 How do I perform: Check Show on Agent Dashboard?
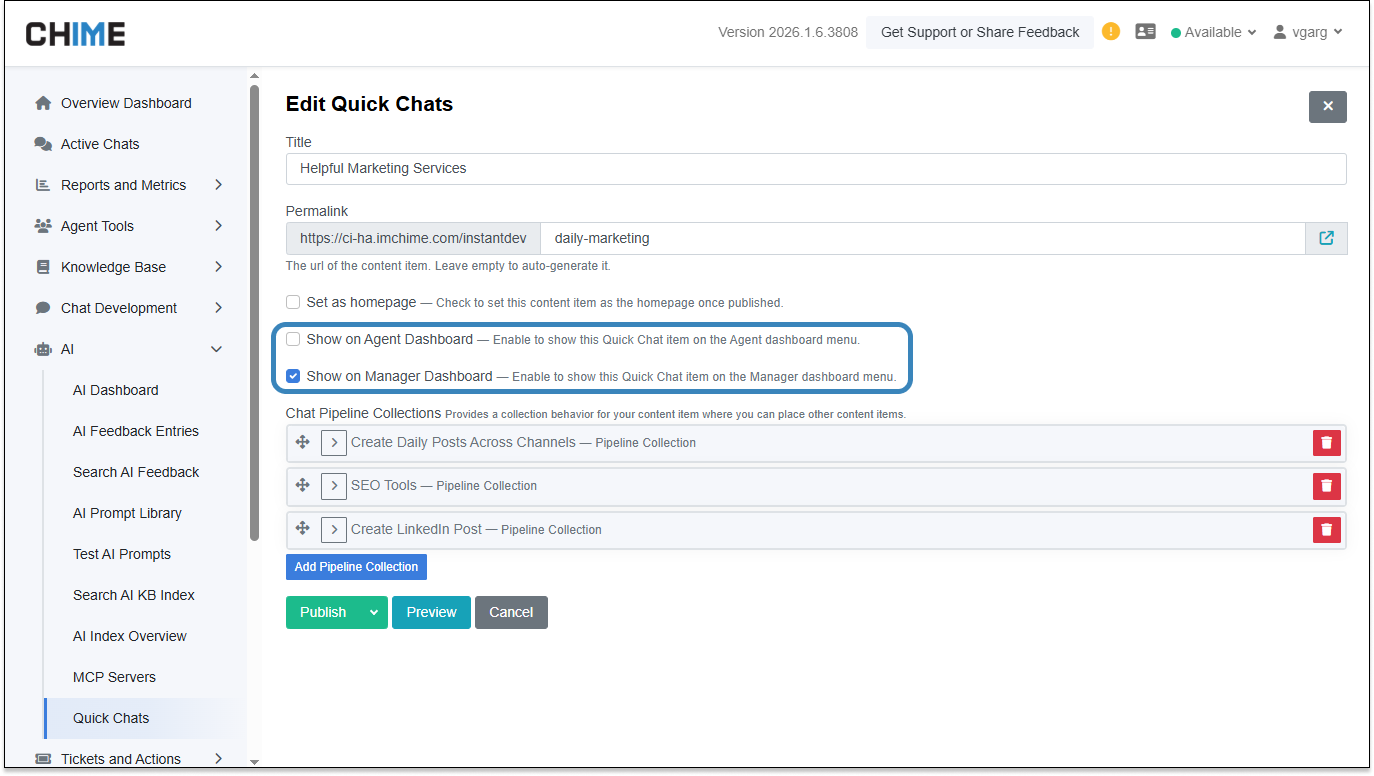293,339
